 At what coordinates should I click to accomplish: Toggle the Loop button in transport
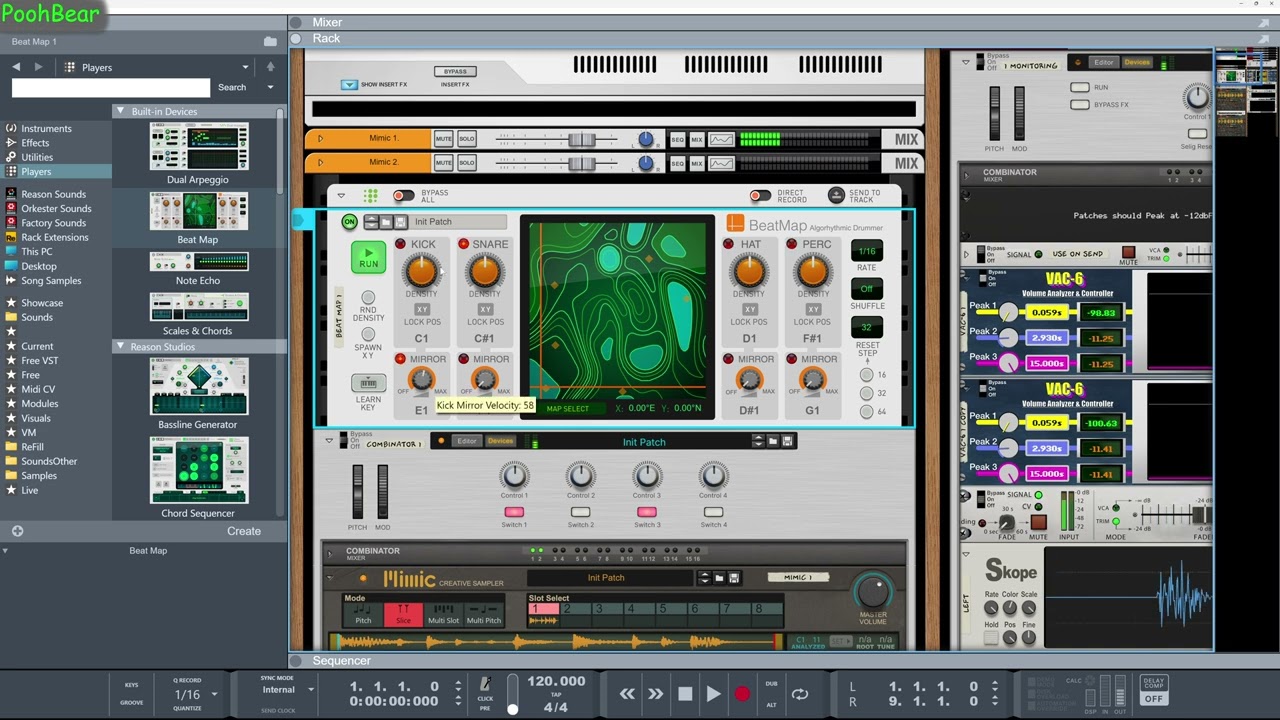(x=800, y=694)
